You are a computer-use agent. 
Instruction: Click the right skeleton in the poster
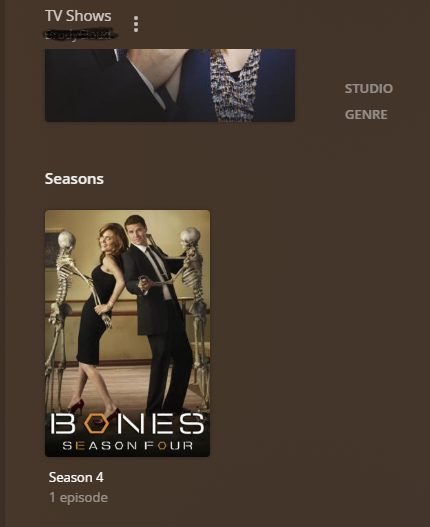tap(195, 313)
